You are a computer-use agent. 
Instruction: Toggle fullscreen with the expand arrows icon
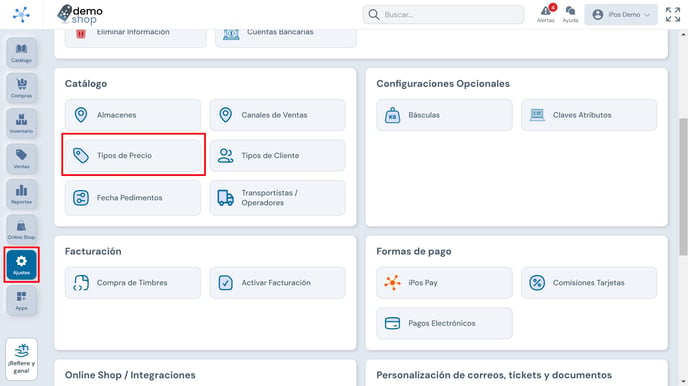click(x=673, y=14)
